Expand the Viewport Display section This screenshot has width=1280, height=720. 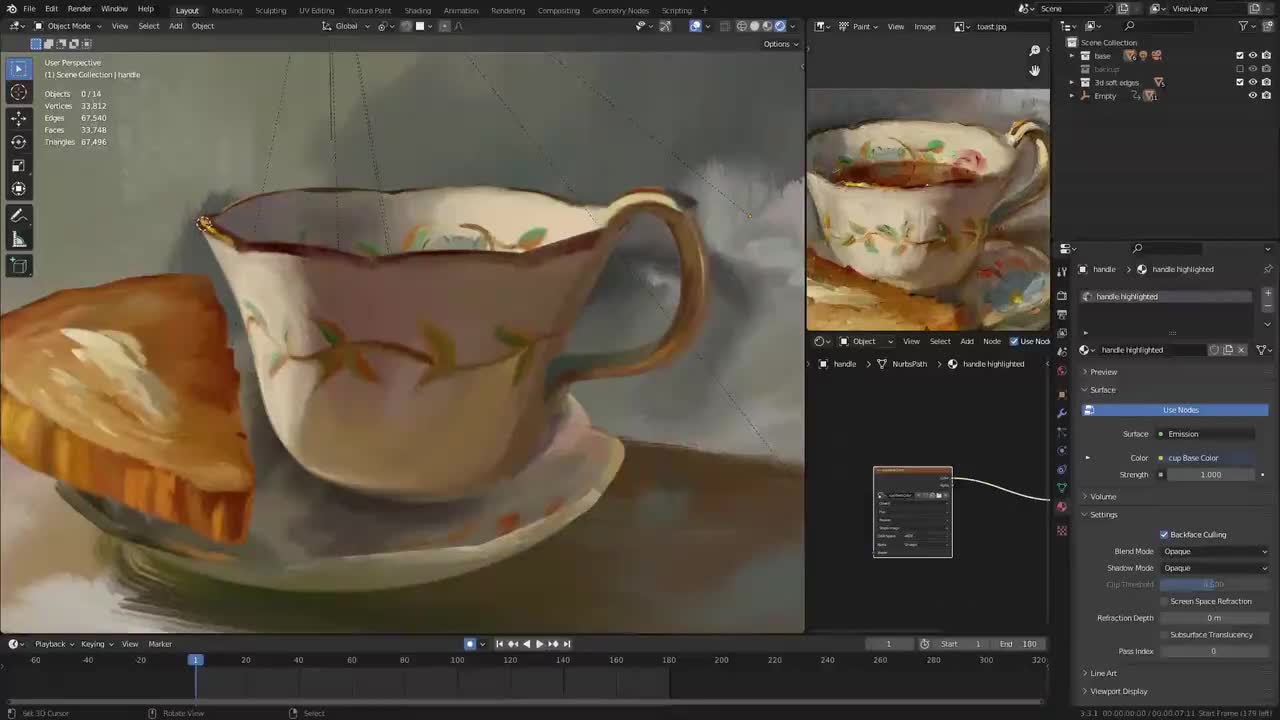[1118, 691]
